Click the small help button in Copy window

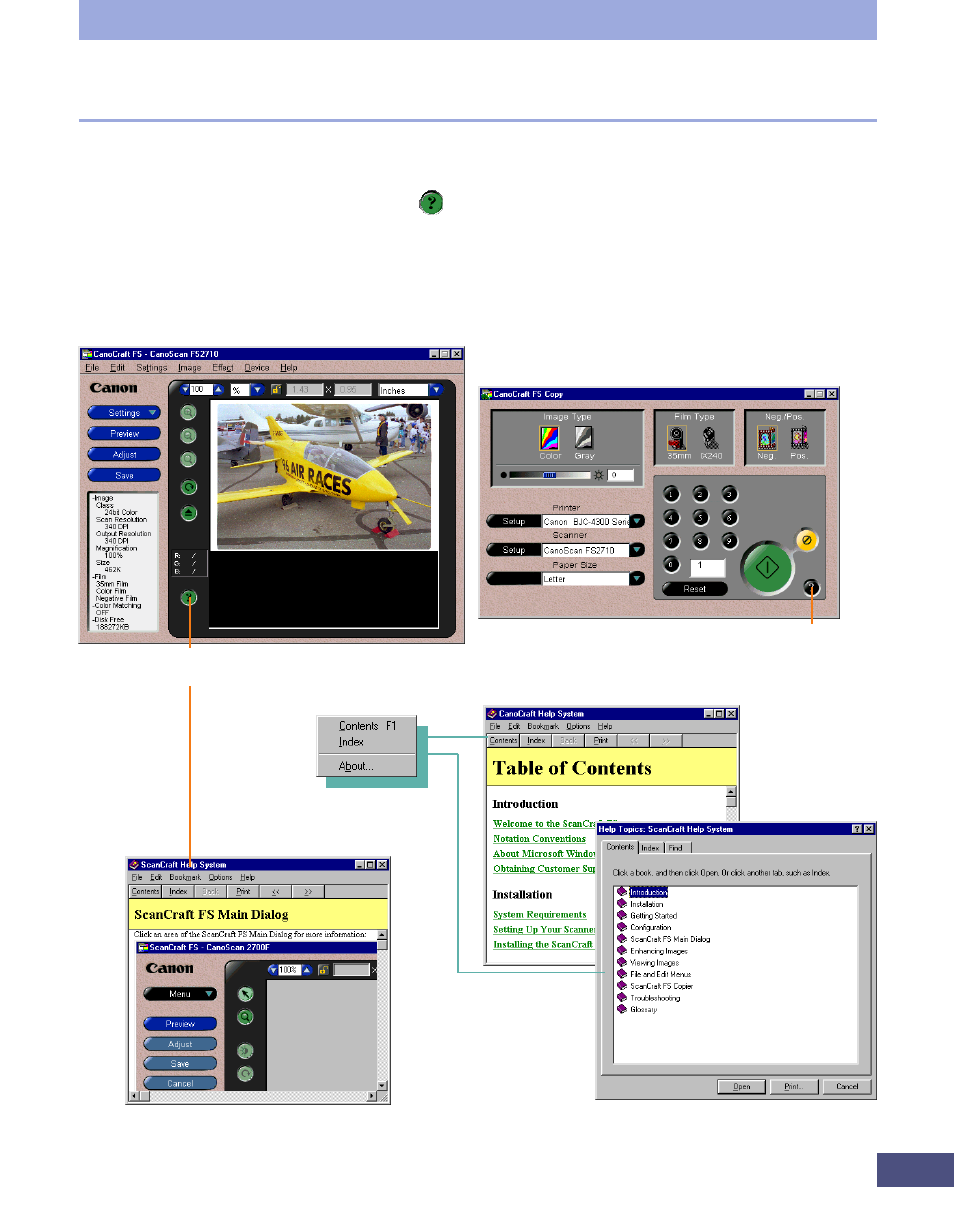coord(812,588)
